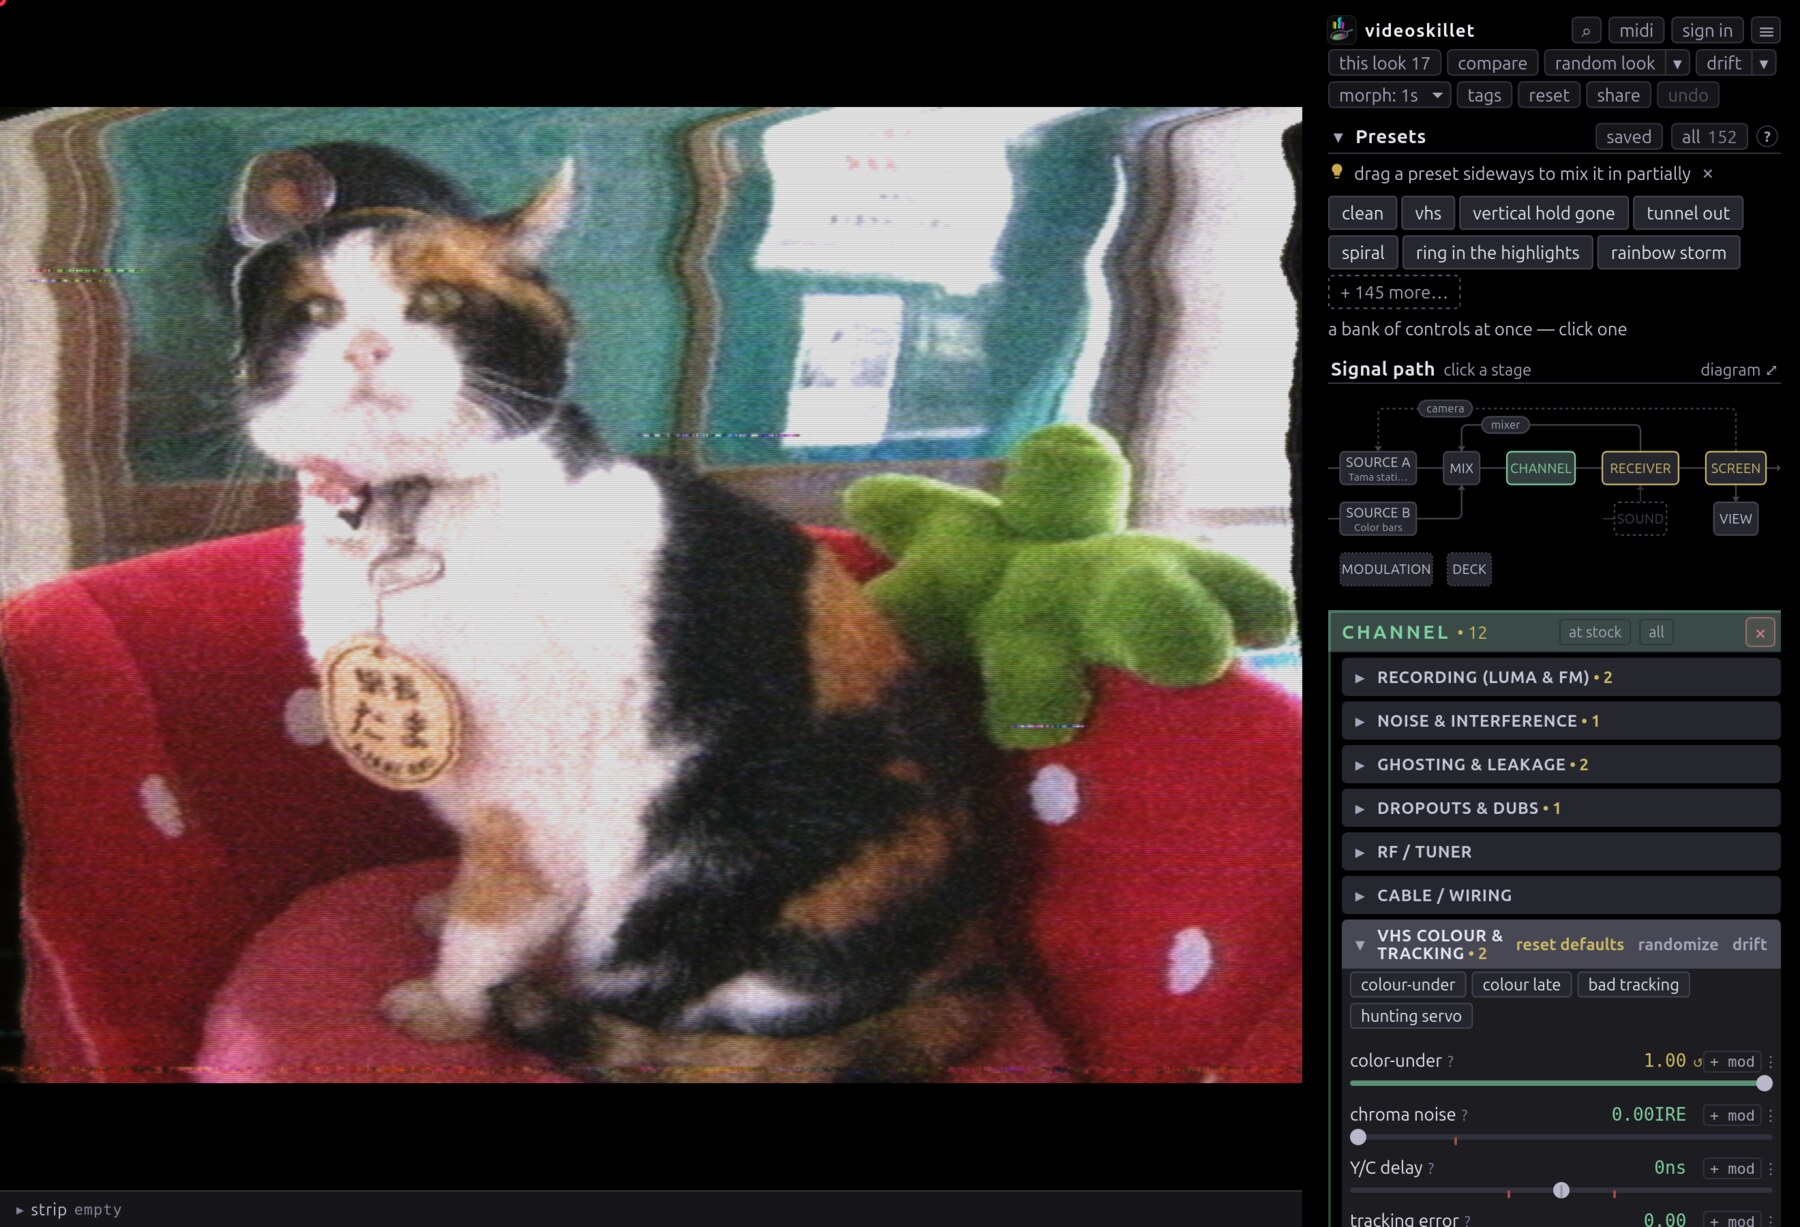Viewport: 1800px width, 1227px height.
Task: Select the VIEW stage
Action: pos(1735,519)
